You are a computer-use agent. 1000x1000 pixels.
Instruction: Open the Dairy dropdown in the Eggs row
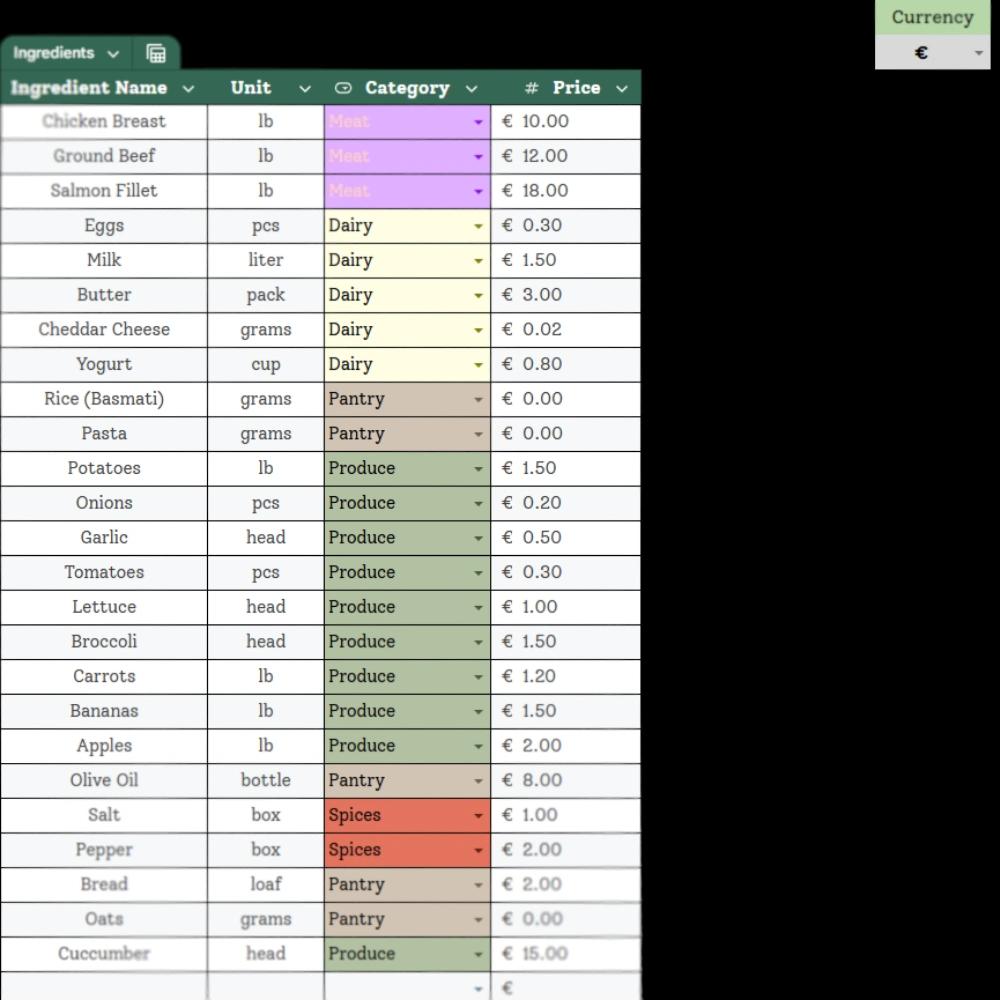pyautogui.click(x=477, y=226)
